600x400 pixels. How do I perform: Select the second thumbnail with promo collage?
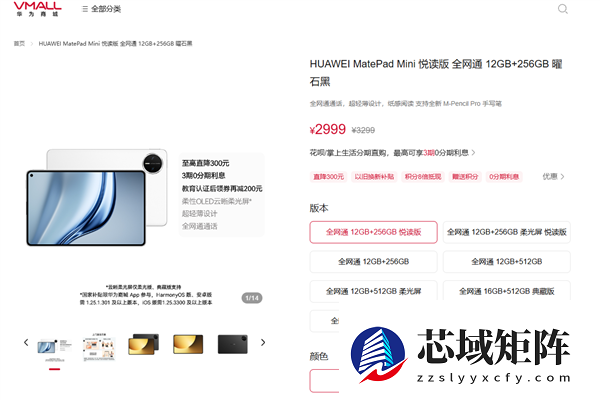(99, 347)
